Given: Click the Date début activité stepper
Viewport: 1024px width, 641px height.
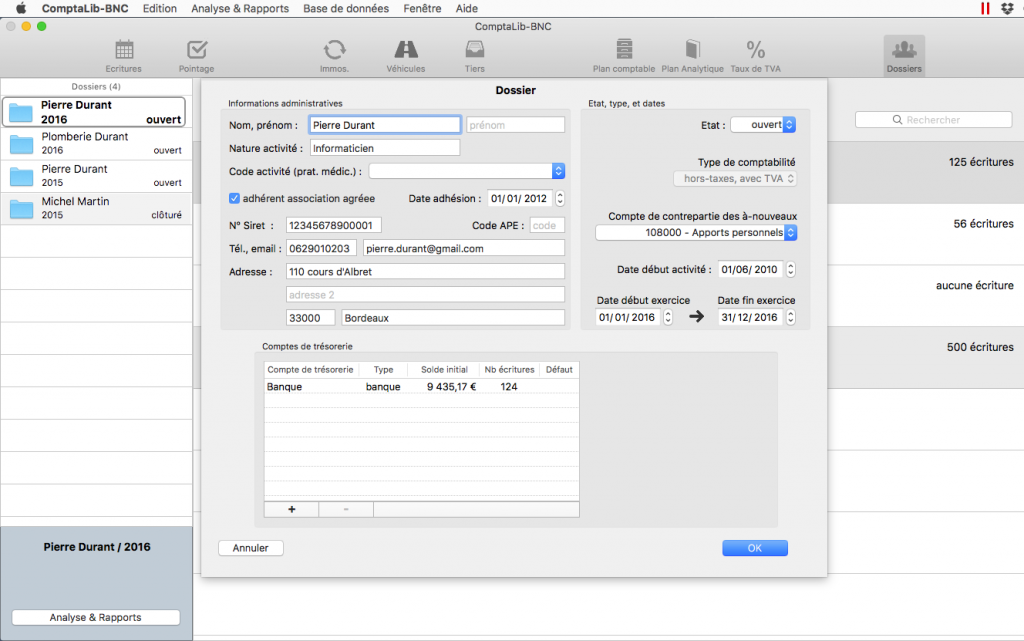Looking at the screenshot, I should tap(791, 270).
